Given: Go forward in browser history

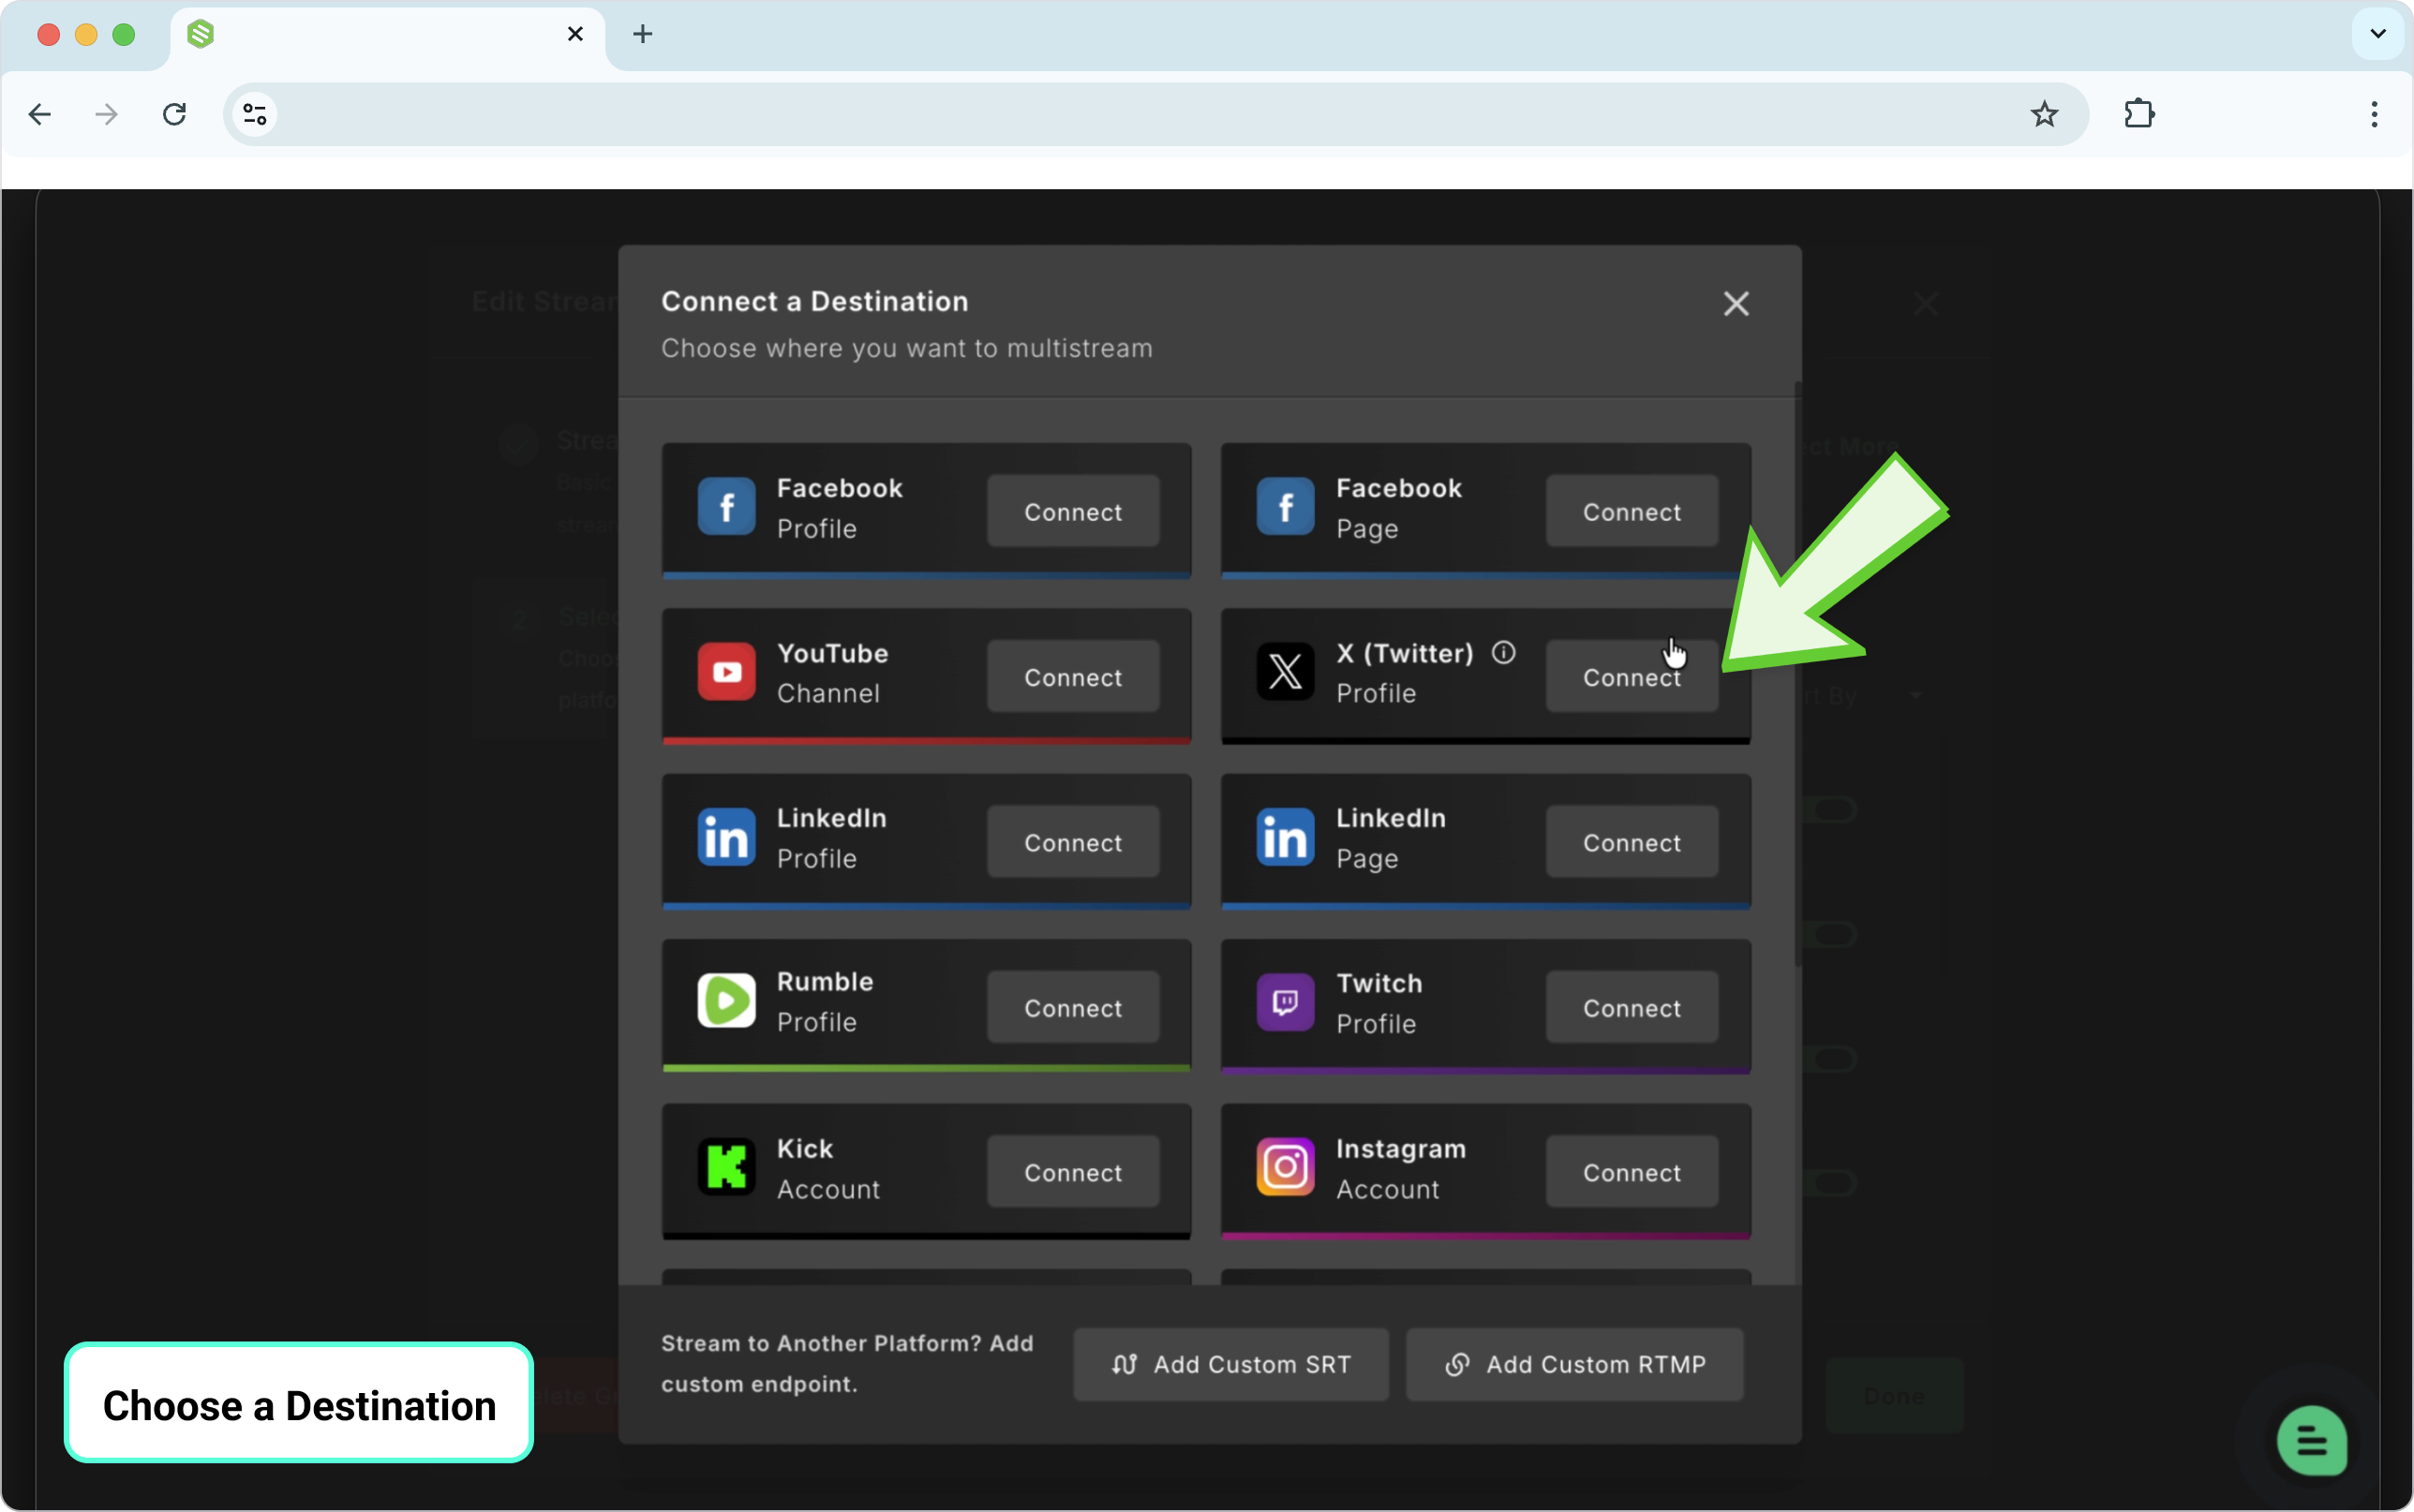Looking at the screenshot, I should [106, 114].
